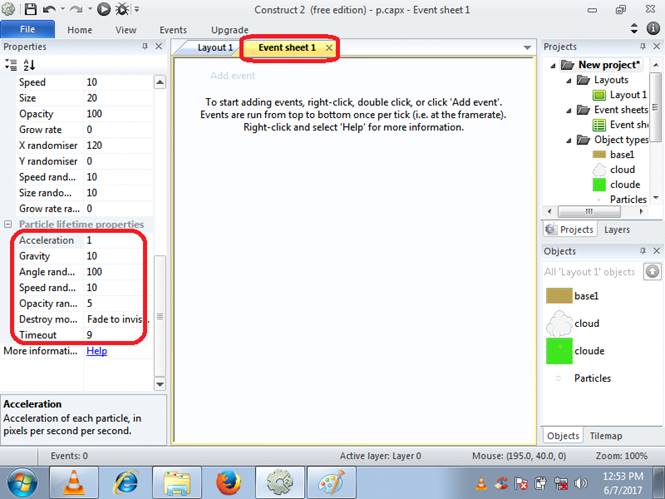Select green cloude object thumbnail
Viewport: 665px width, 499px height.
[559, 351]
